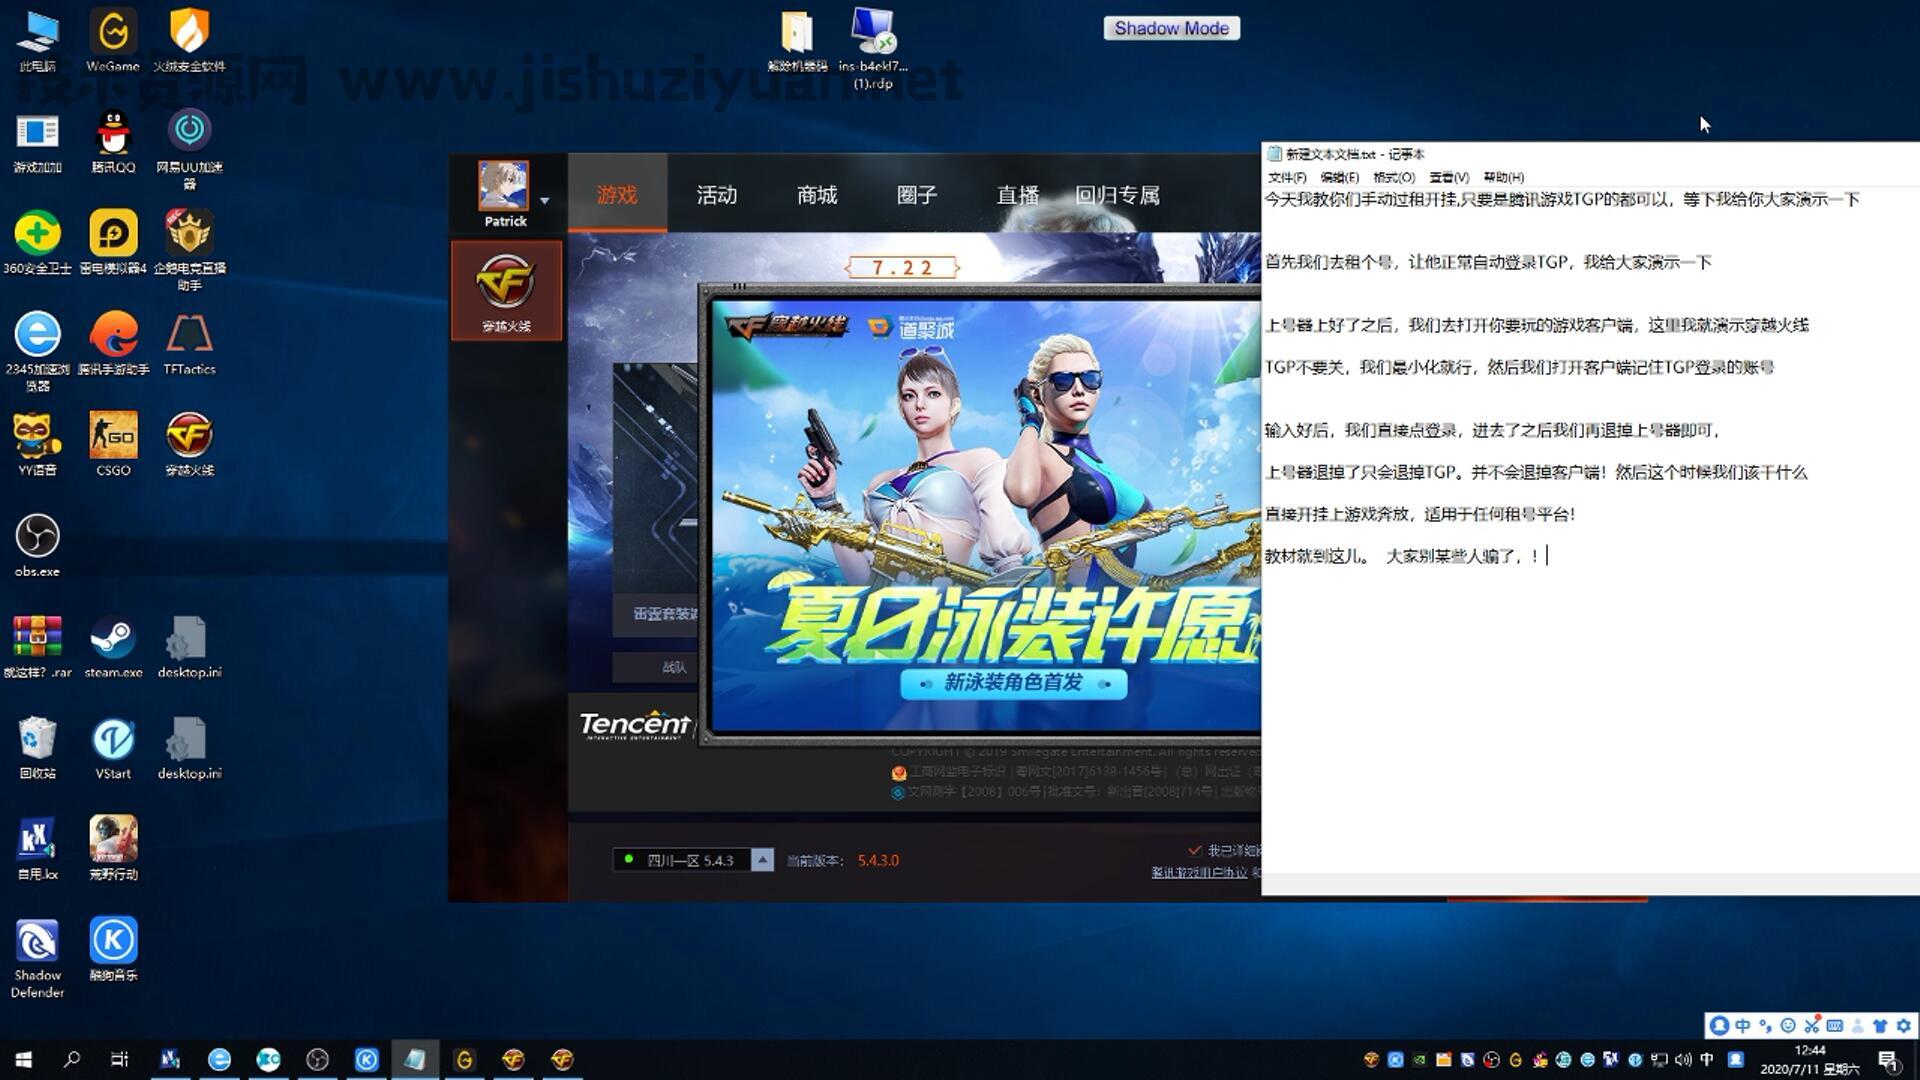Launch the VStart desktop shortcut
This screenshot has height=1080, width=1920.
113,747
